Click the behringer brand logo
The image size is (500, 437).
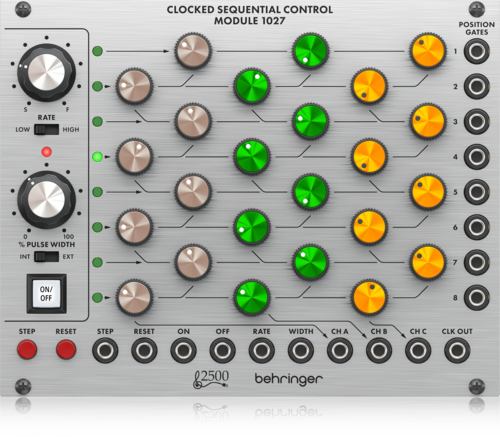(x=289, y=379)
